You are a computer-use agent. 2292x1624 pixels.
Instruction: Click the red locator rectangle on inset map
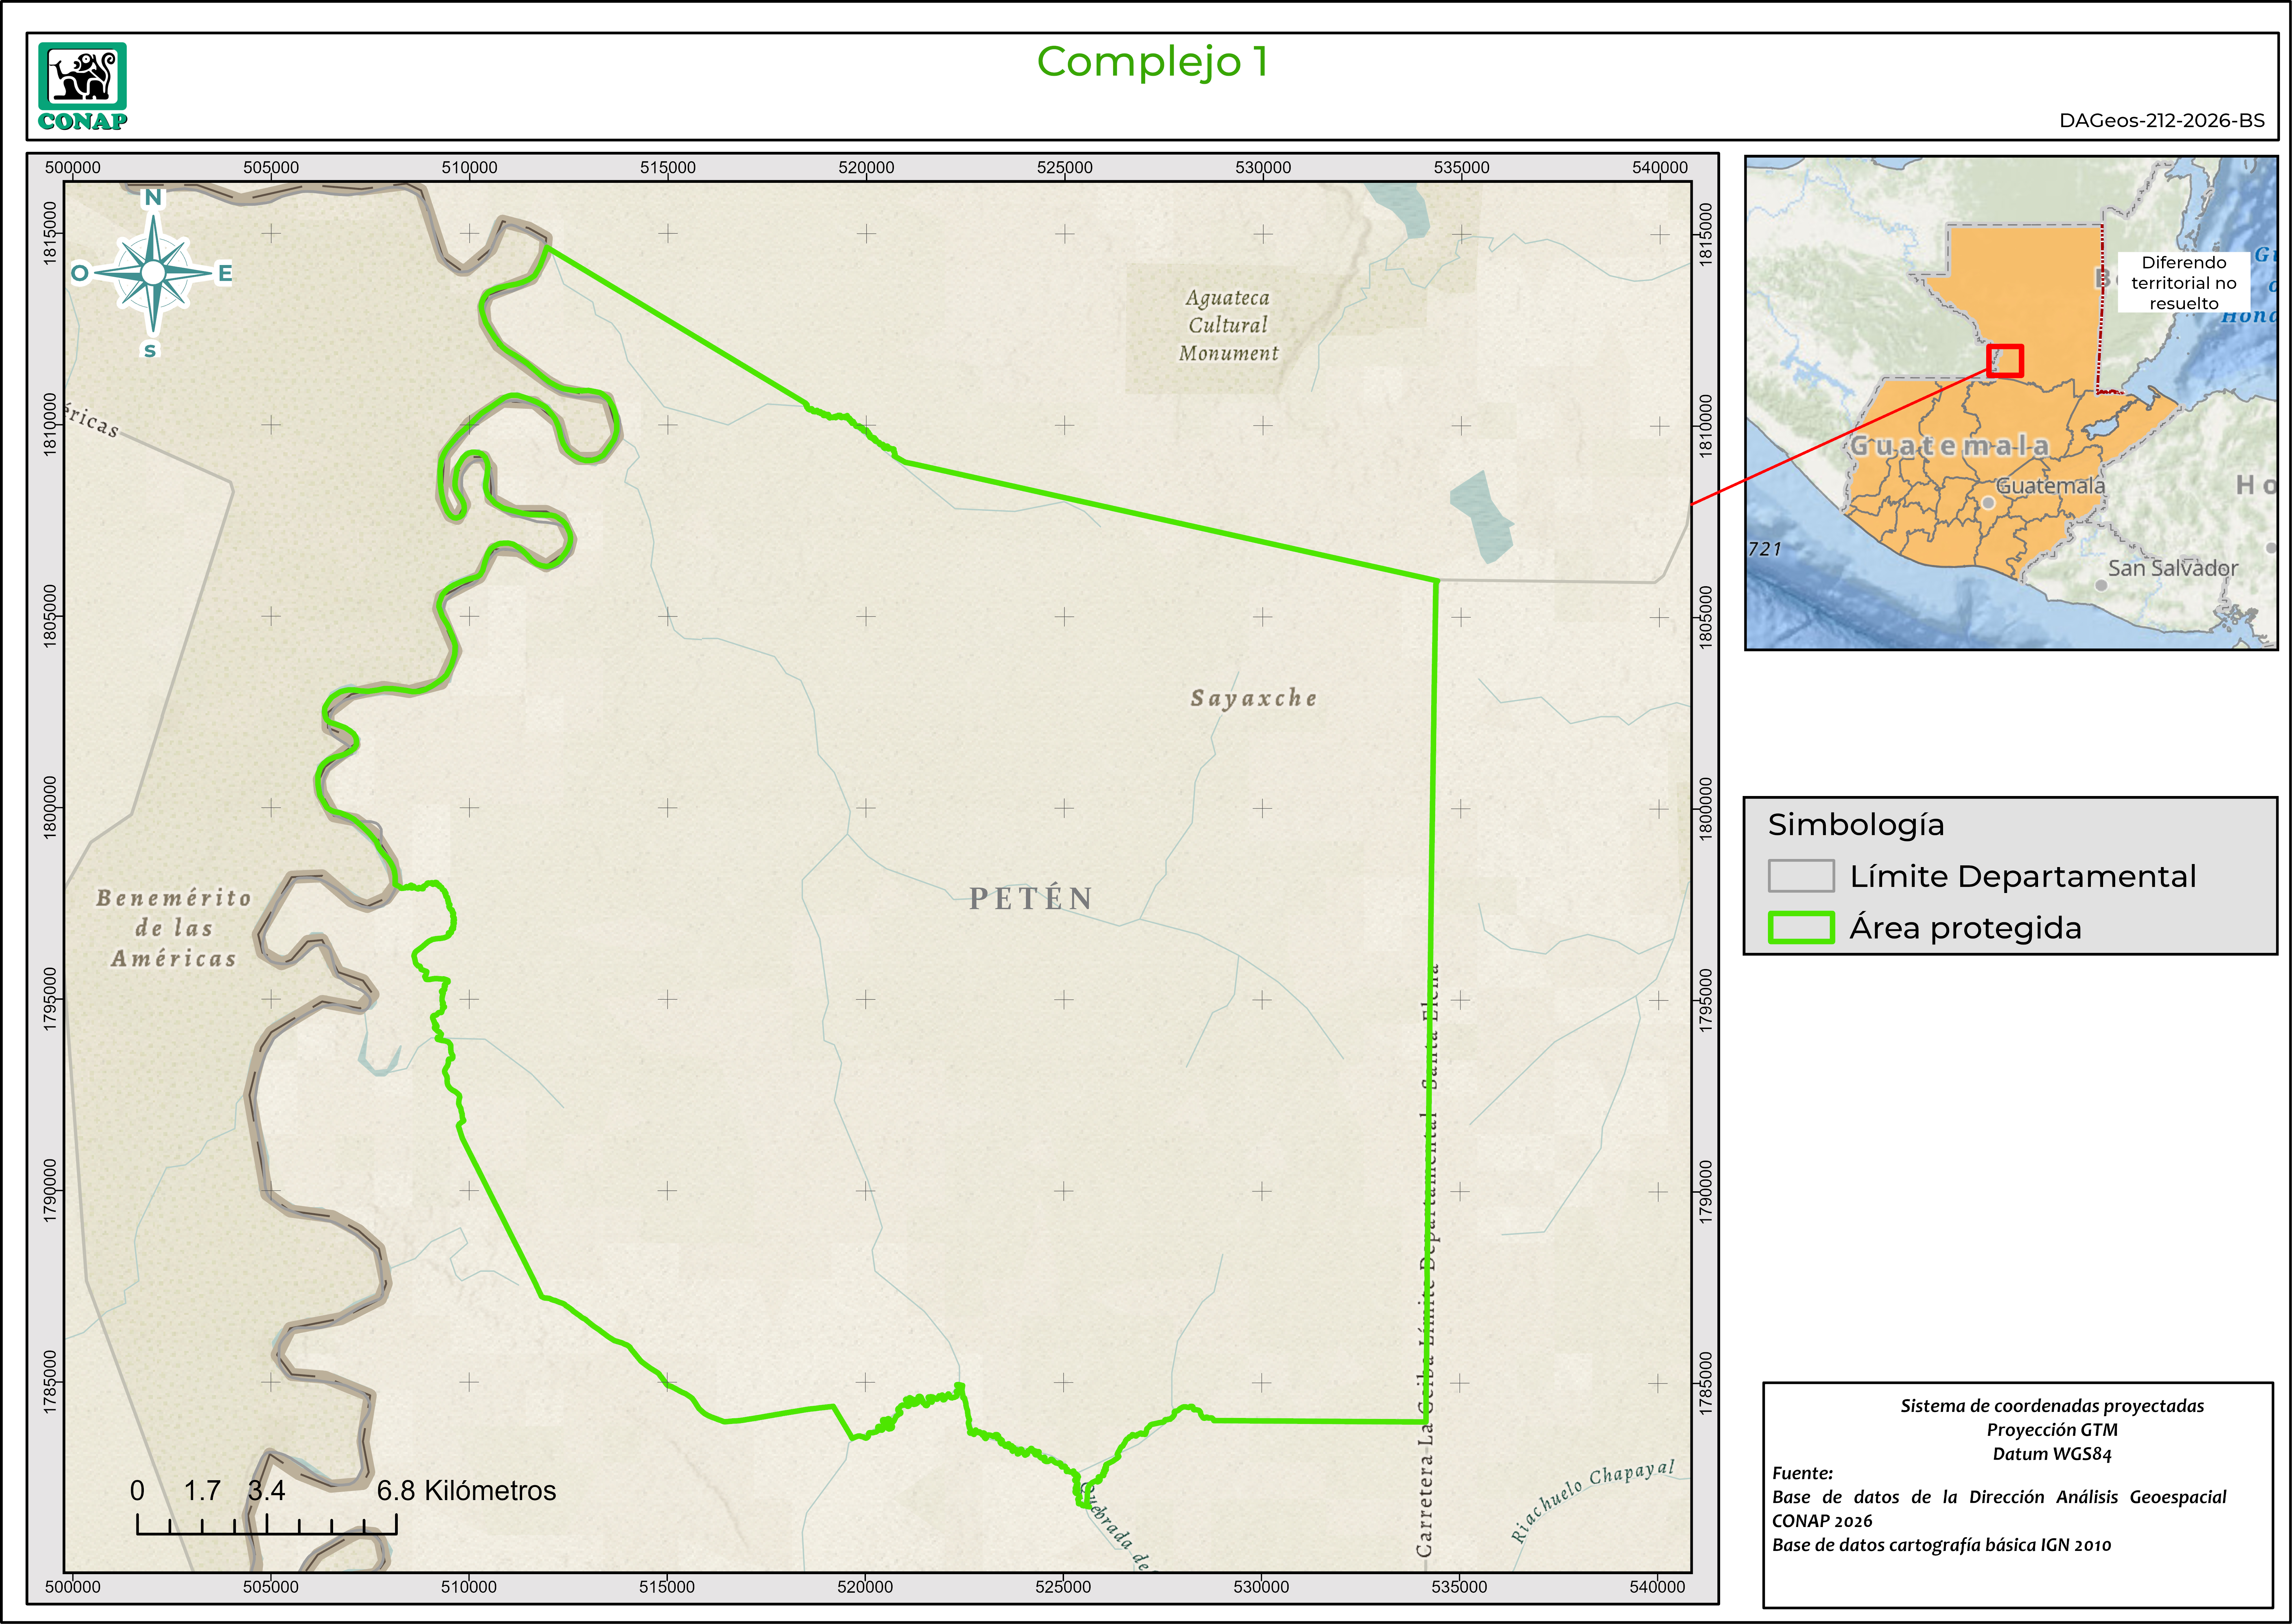[x=2005, y=361]
